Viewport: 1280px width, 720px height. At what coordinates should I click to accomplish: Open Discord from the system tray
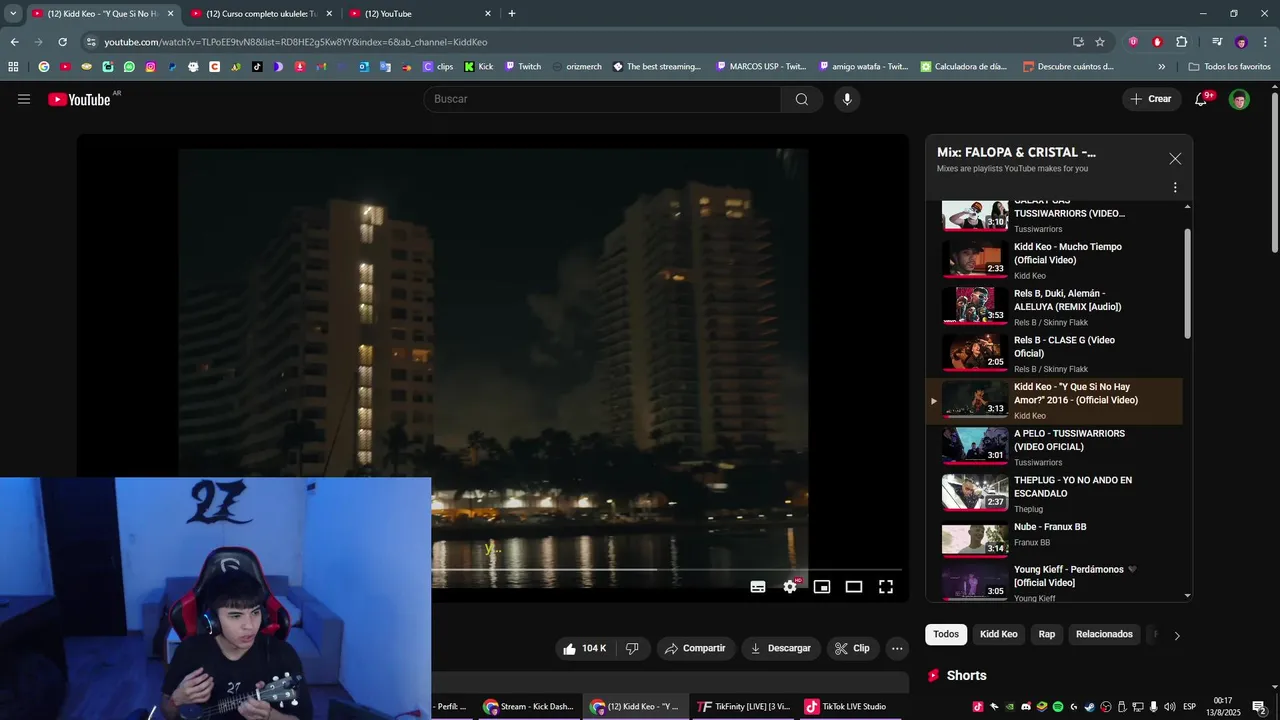point(1026,707)
